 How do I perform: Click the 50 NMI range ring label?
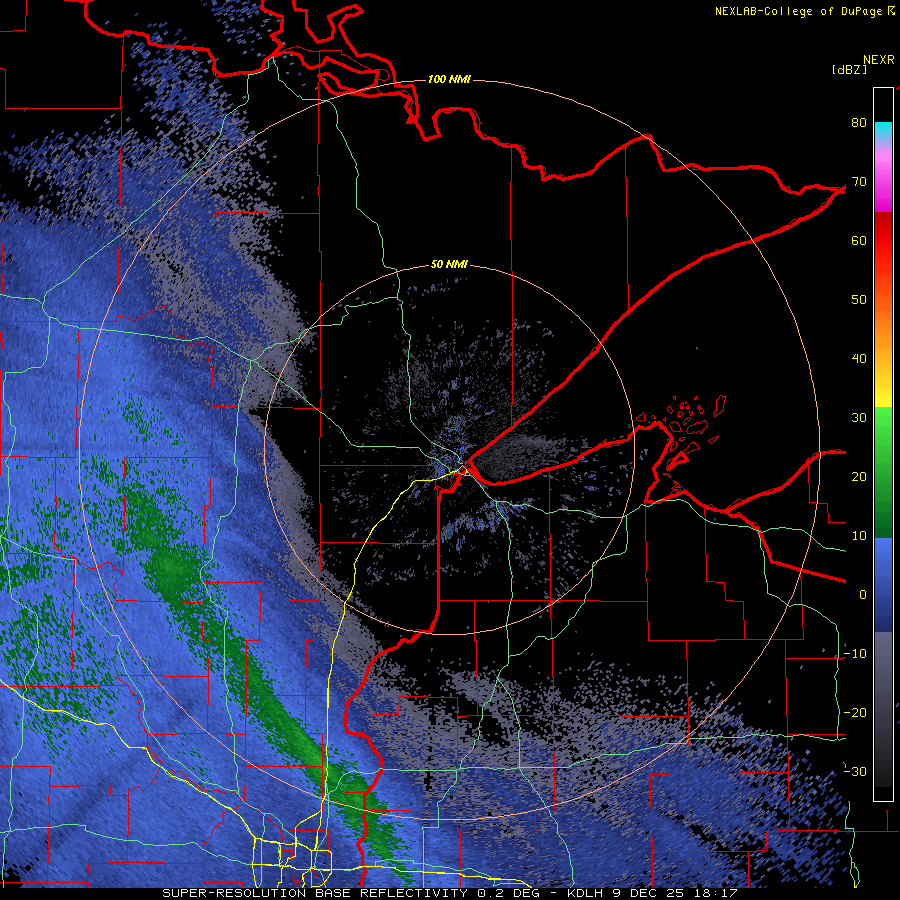pos(449,265)
